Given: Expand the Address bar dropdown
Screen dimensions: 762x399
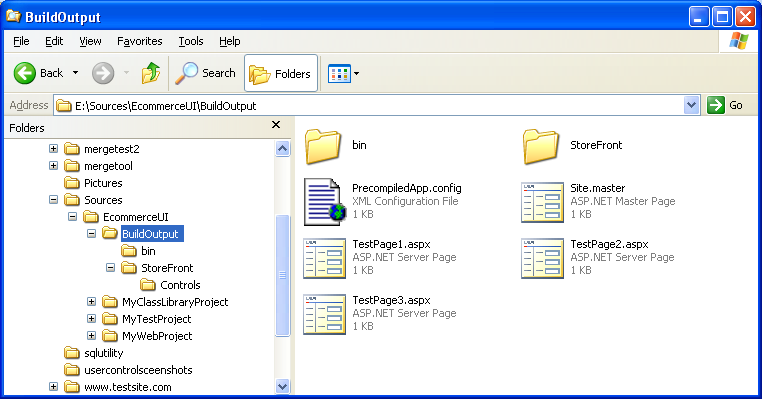Looking at the screenshot, I should click(x=691, y=105).
